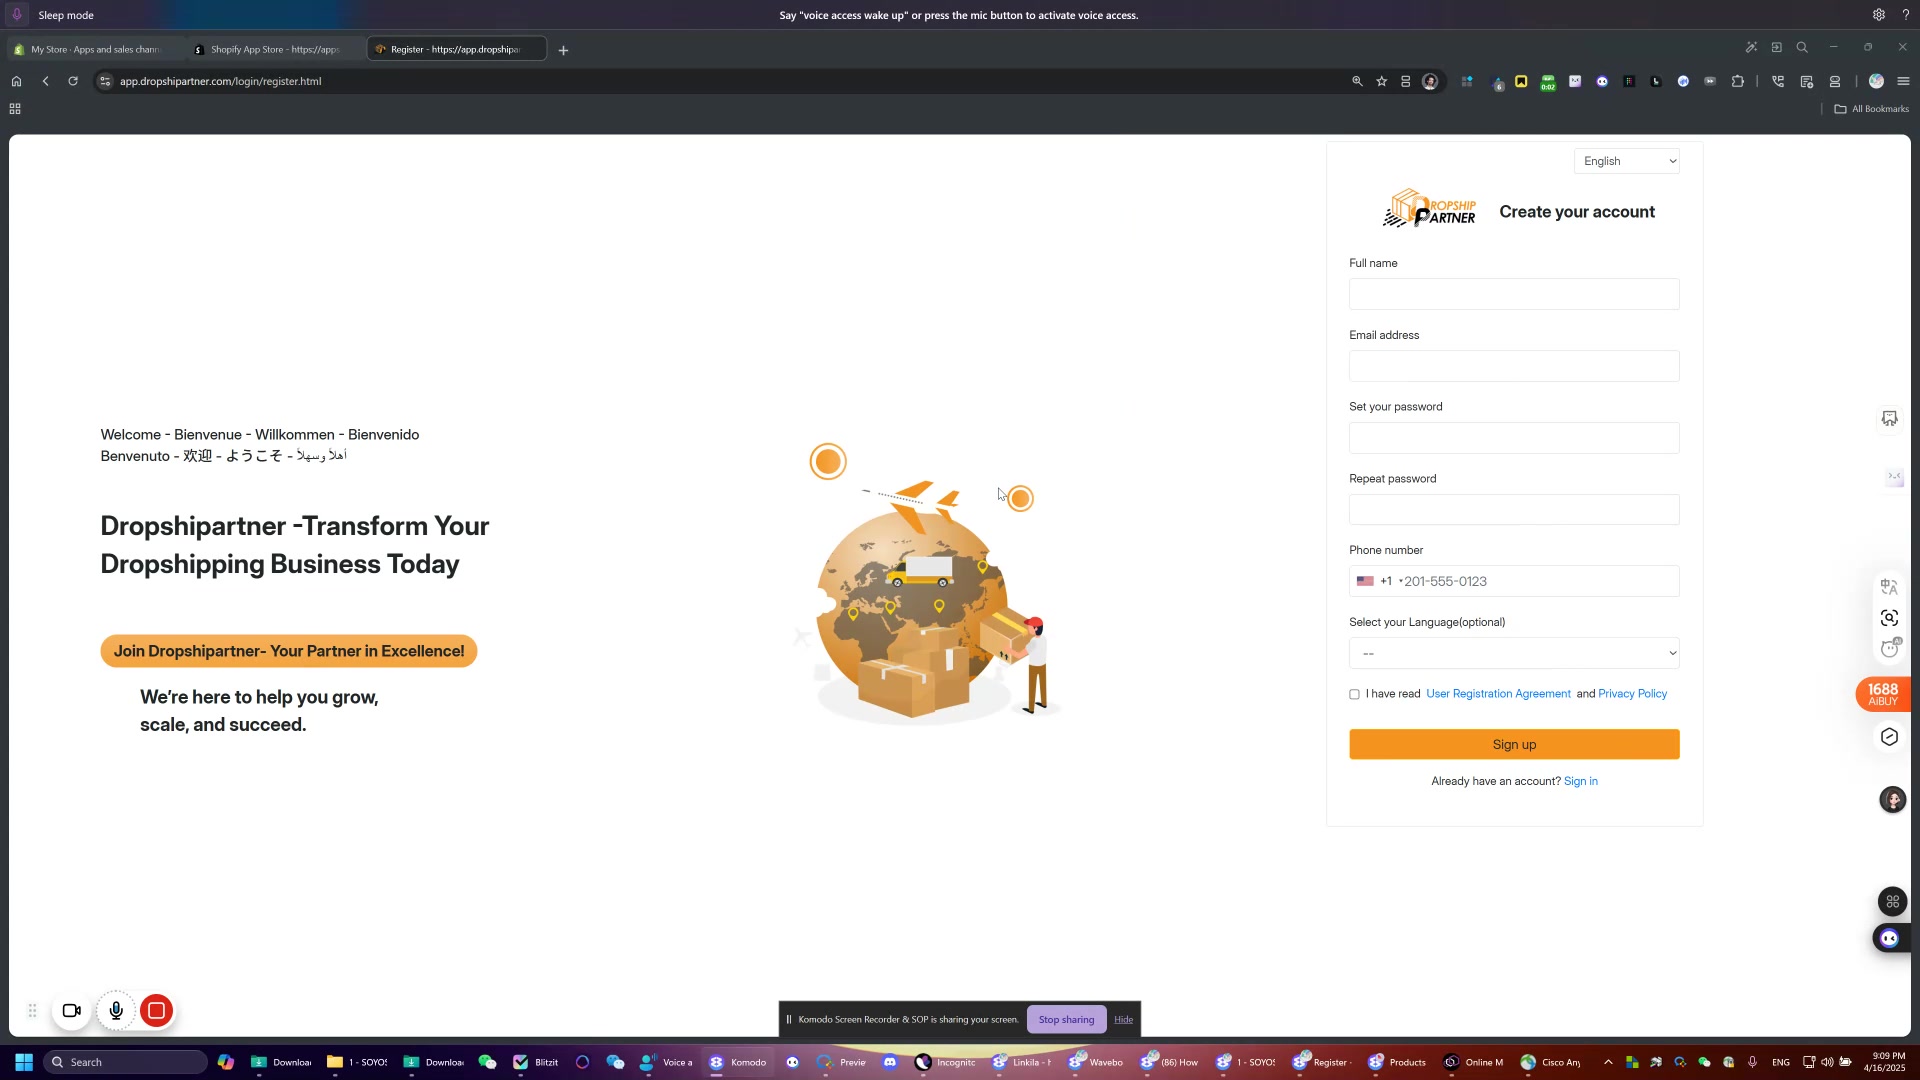Stop the Komodo recording with red button

coord(157,1011)
